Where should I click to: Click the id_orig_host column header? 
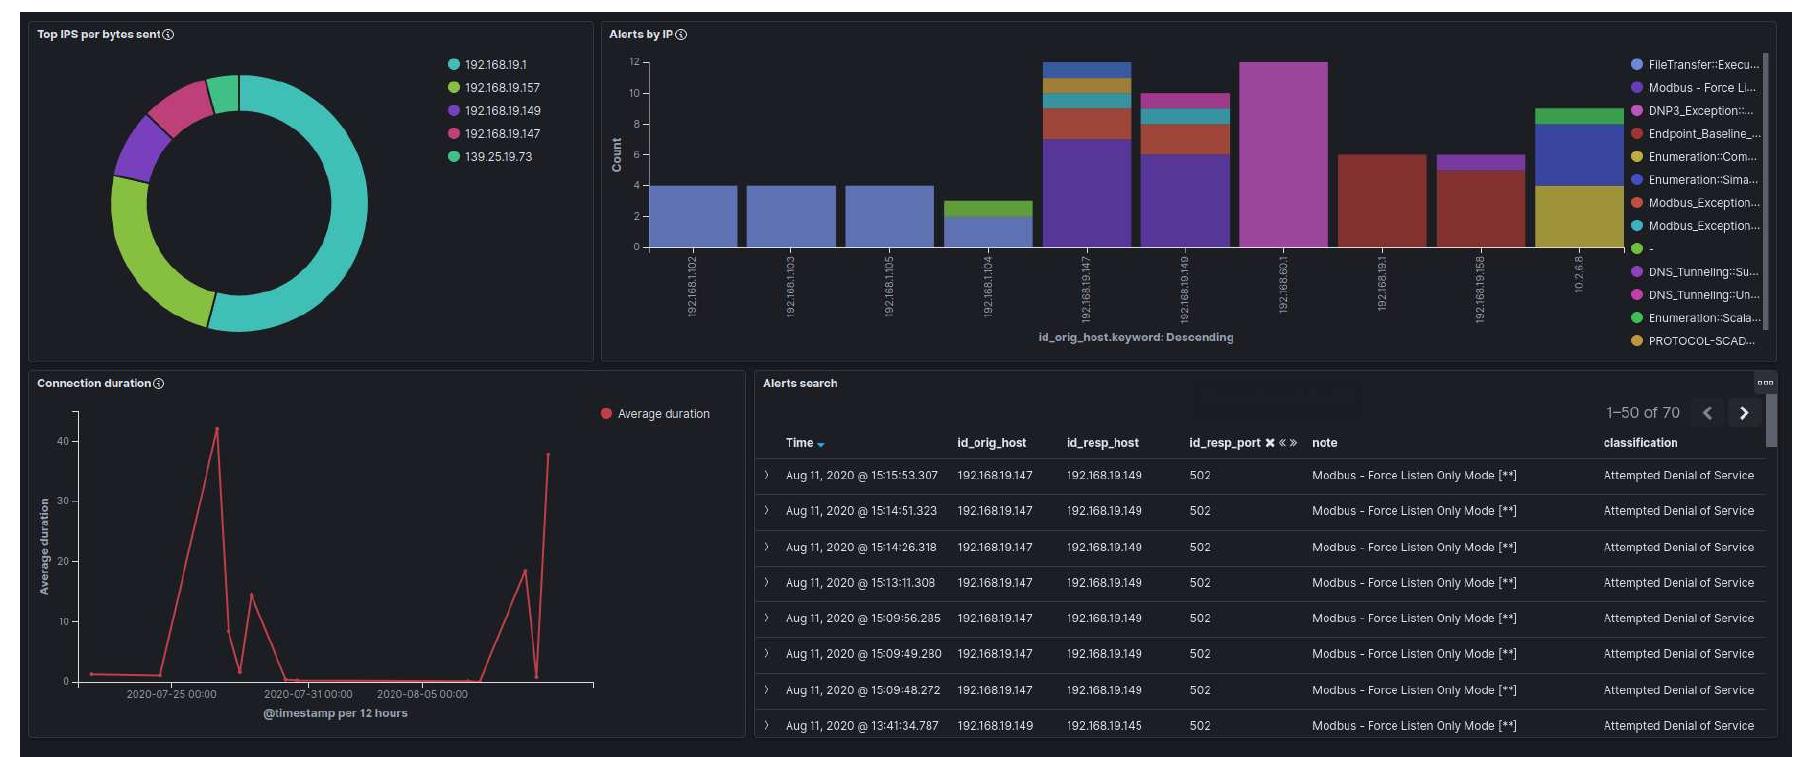coord(991,443)
